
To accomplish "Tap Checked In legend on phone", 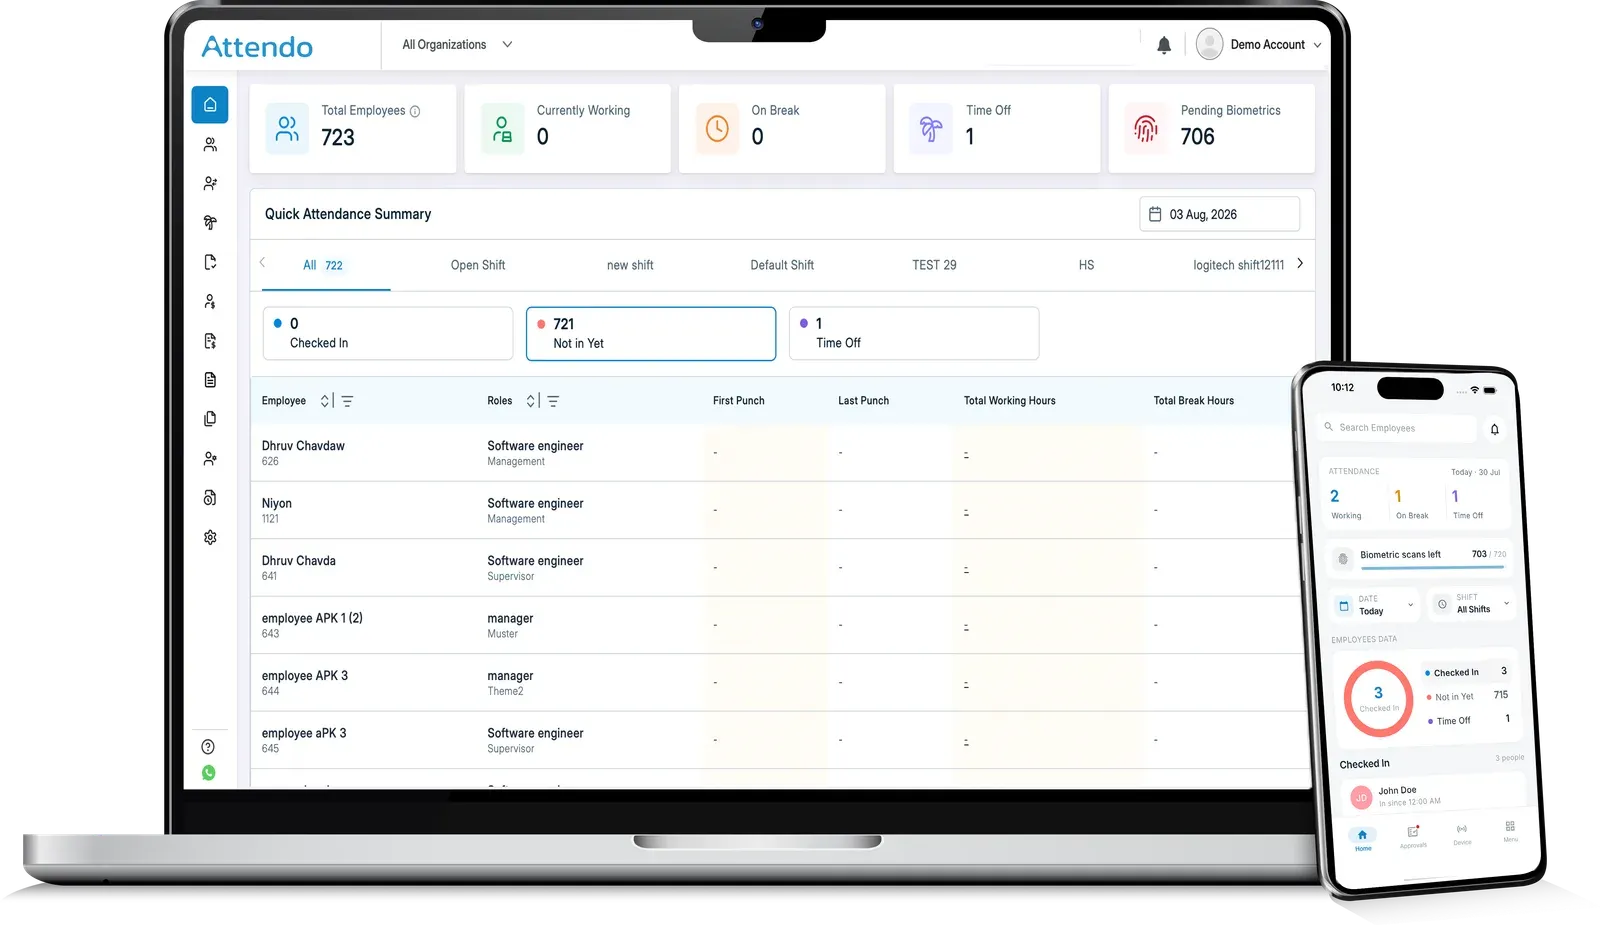I will click(x=1466, y=672).
